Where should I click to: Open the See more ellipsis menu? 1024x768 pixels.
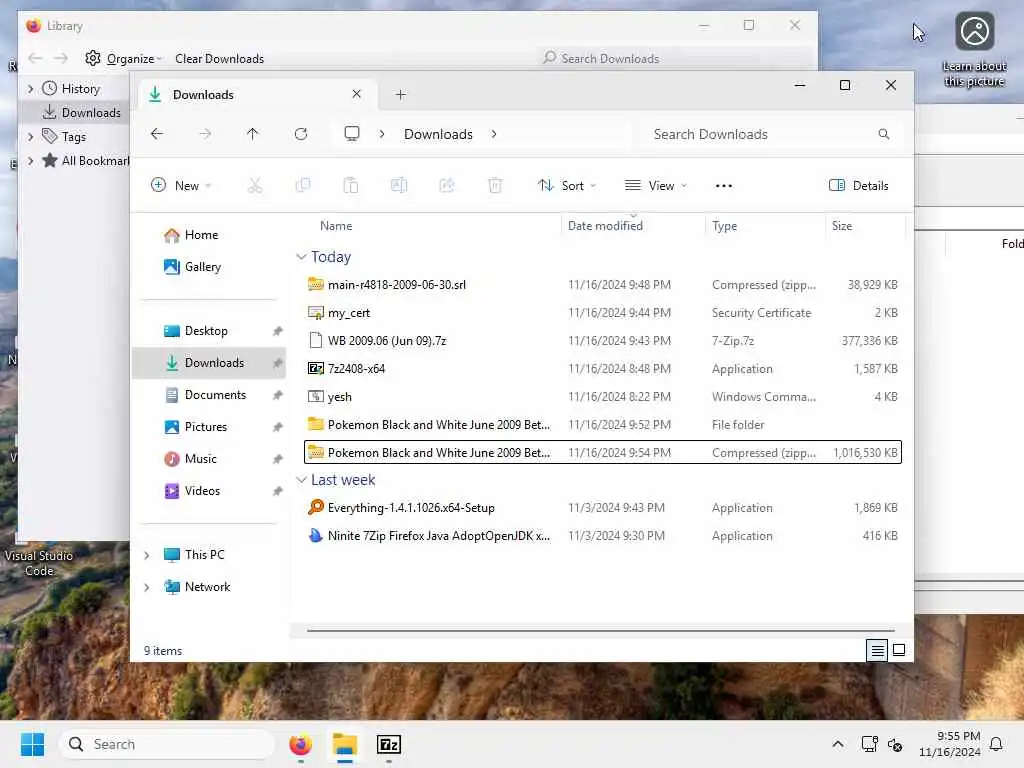point(724,185)
